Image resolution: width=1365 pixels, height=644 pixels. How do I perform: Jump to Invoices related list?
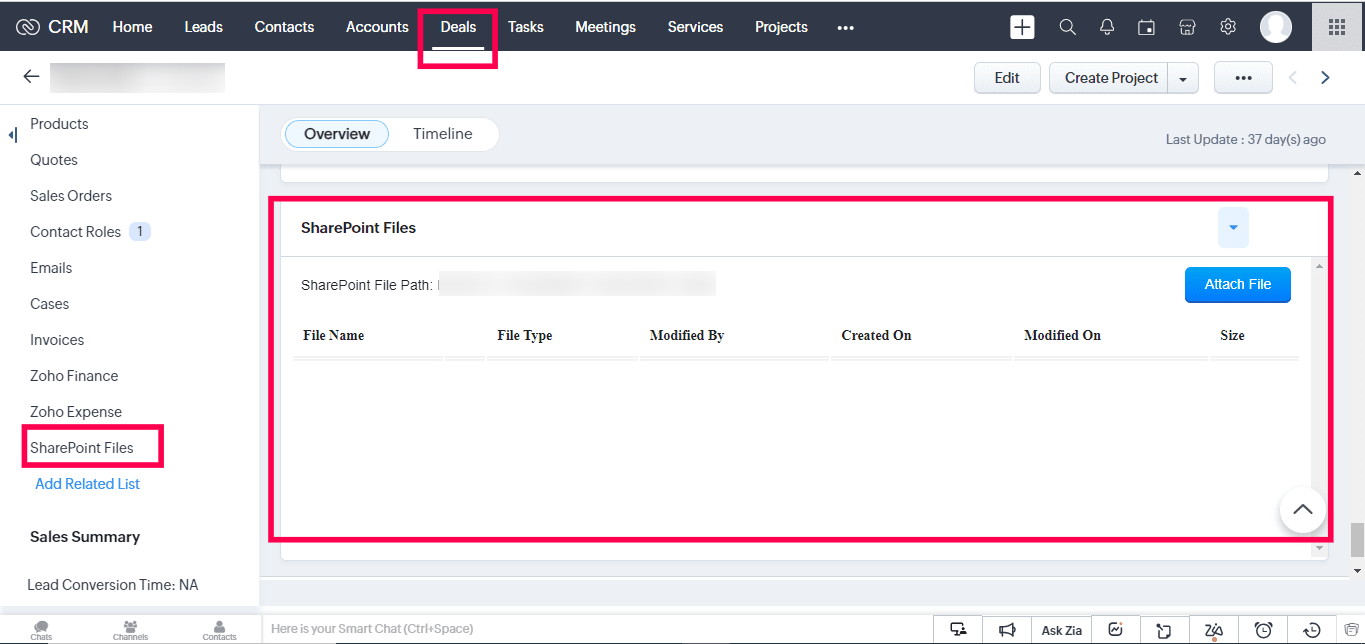tap(57, 340)
